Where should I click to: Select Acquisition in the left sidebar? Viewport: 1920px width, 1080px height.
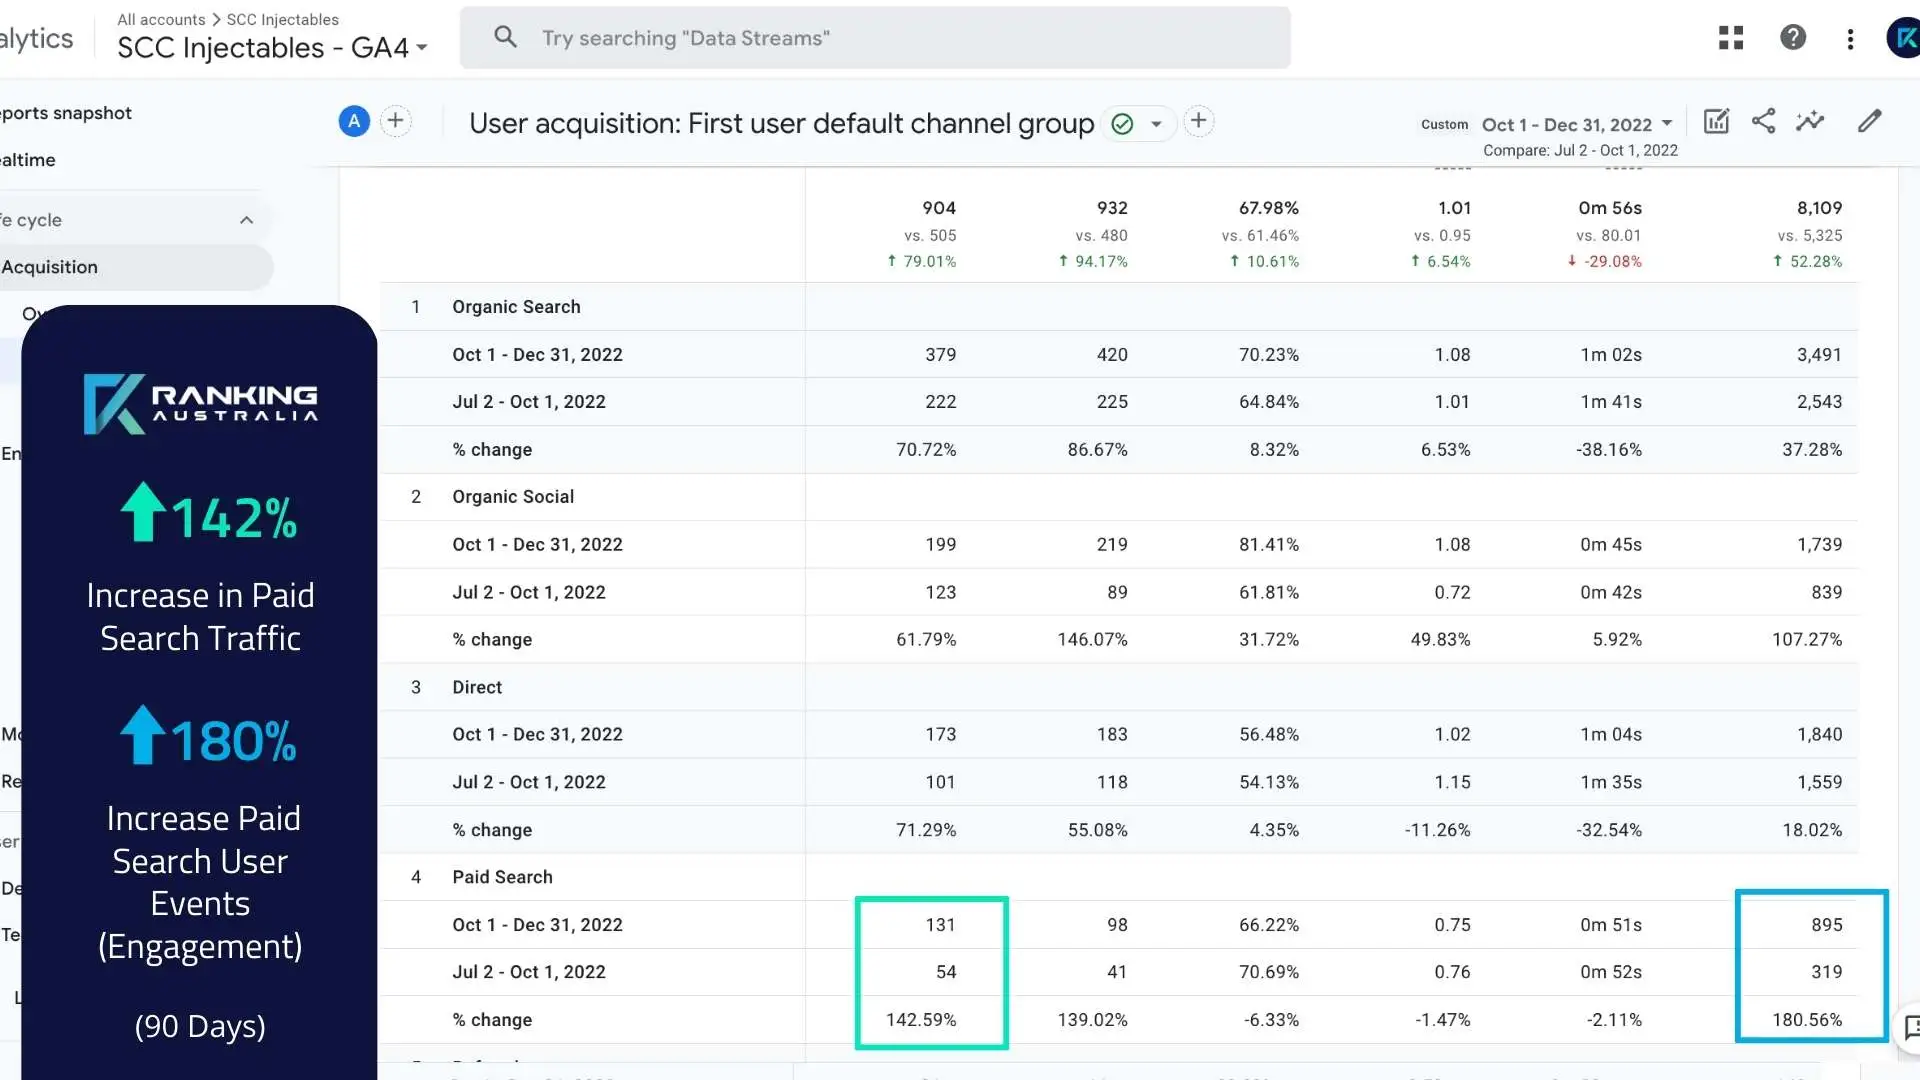[51, 267]
